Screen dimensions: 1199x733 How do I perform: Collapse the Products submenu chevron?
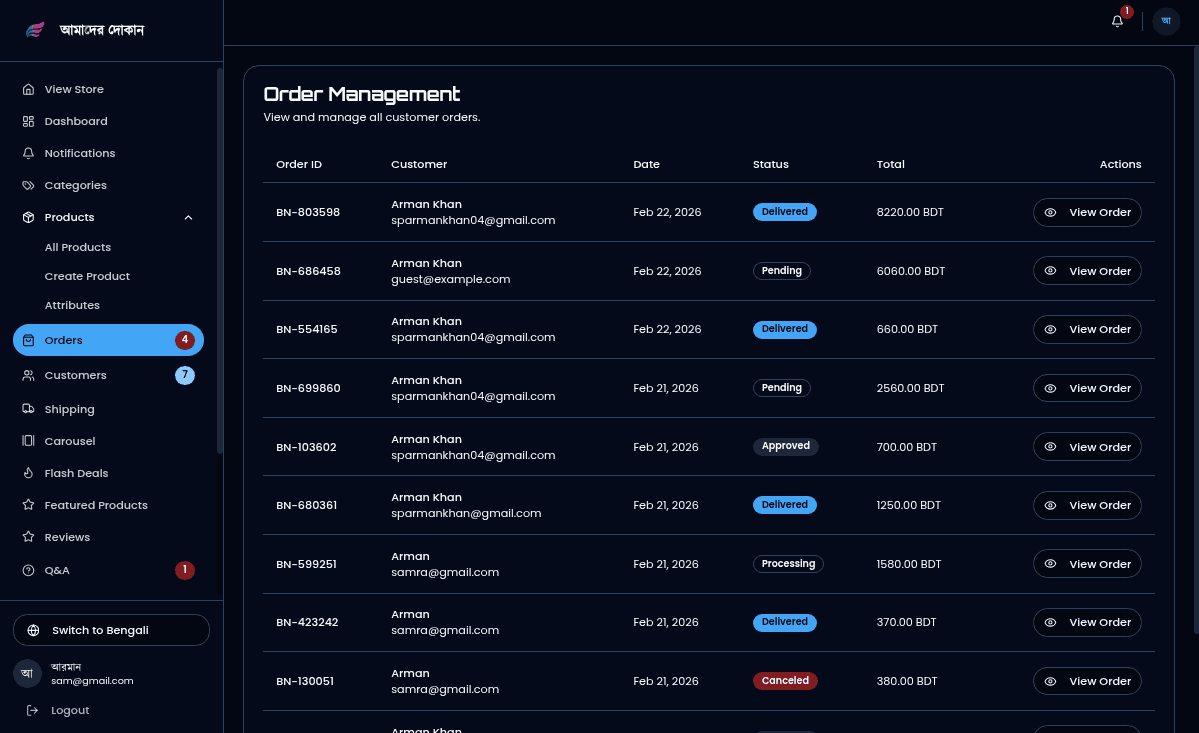[188, 217]
